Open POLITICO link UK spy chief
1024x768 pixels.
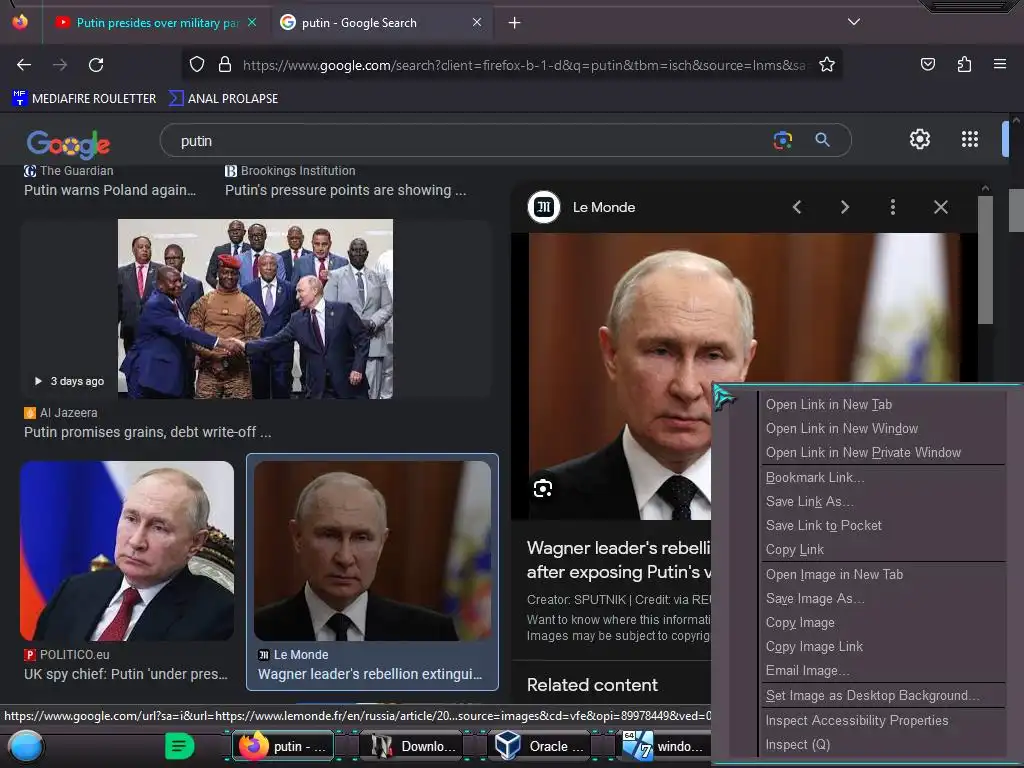[x=126, y=674]
